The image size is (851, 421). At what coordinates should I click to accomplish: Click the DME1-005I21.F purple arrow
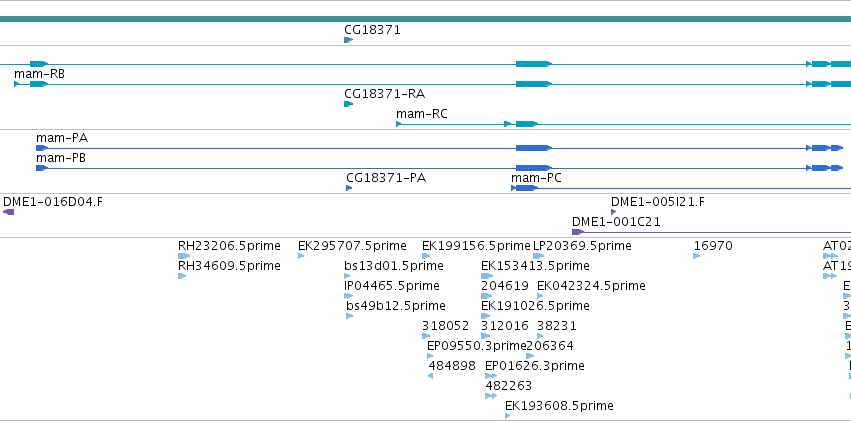click(614, 212)
